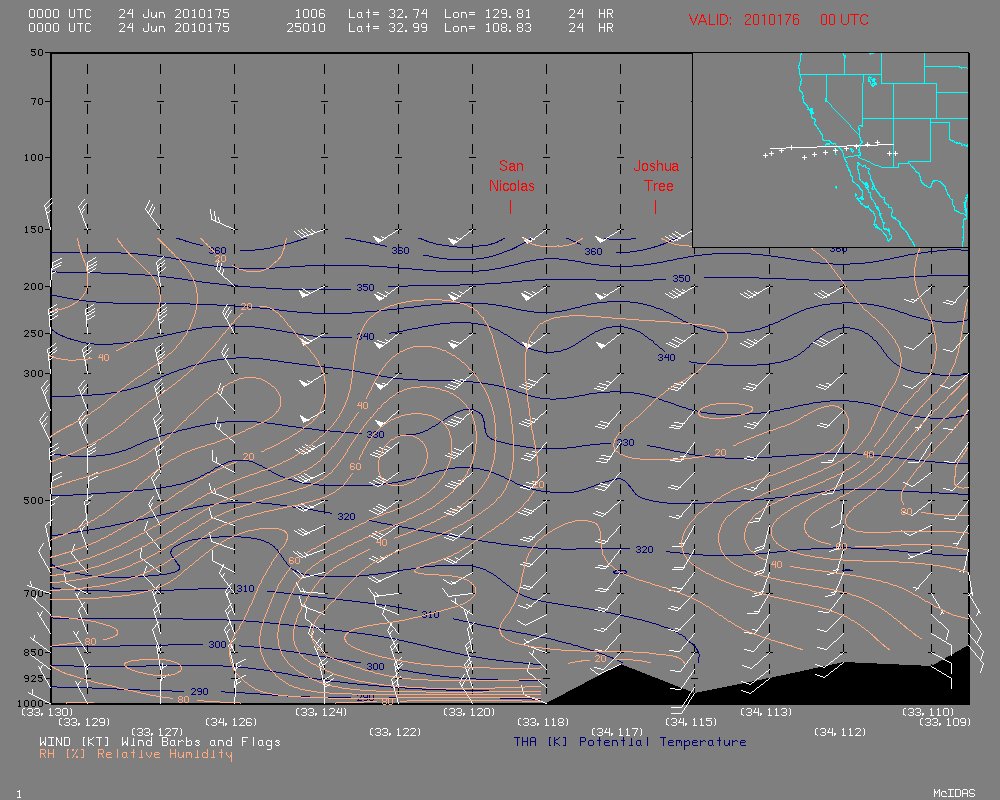Click the McIDAS label in the corner
The image size is (1000, 800).
[954, 793]
